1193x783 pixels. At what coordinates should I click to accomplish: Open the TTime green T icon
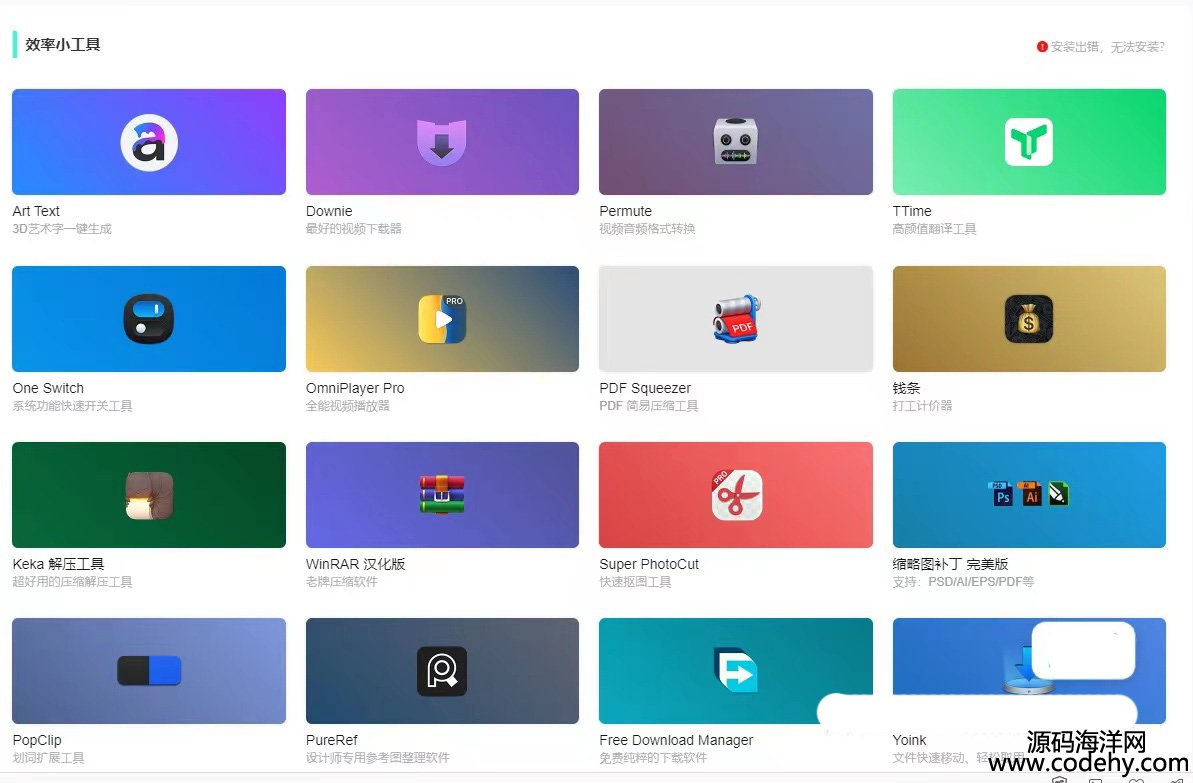coord(1029,142)
